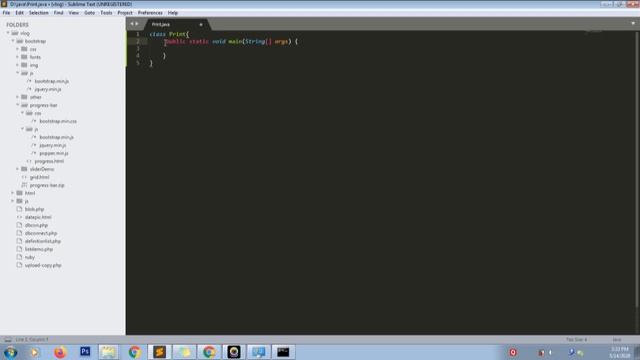Open listdemo.php in the sidebar
This screenshot has width=640, height=360.
coord(39,249)
